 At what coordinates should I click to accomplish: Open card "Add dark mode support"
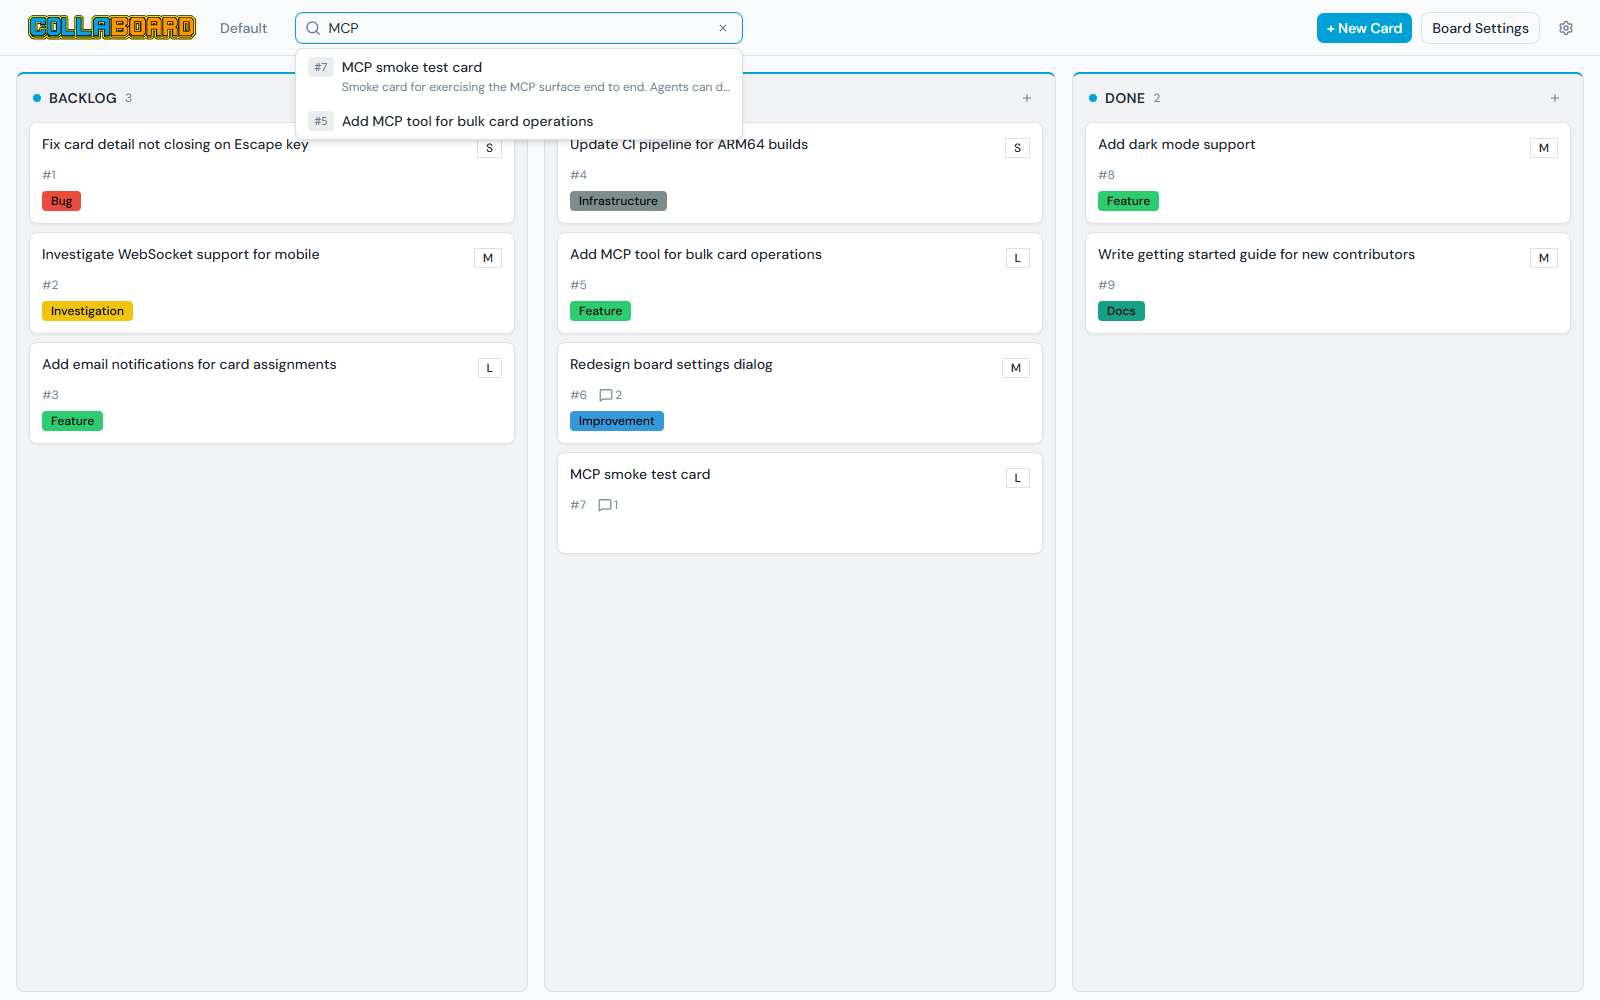(1328, 173)
